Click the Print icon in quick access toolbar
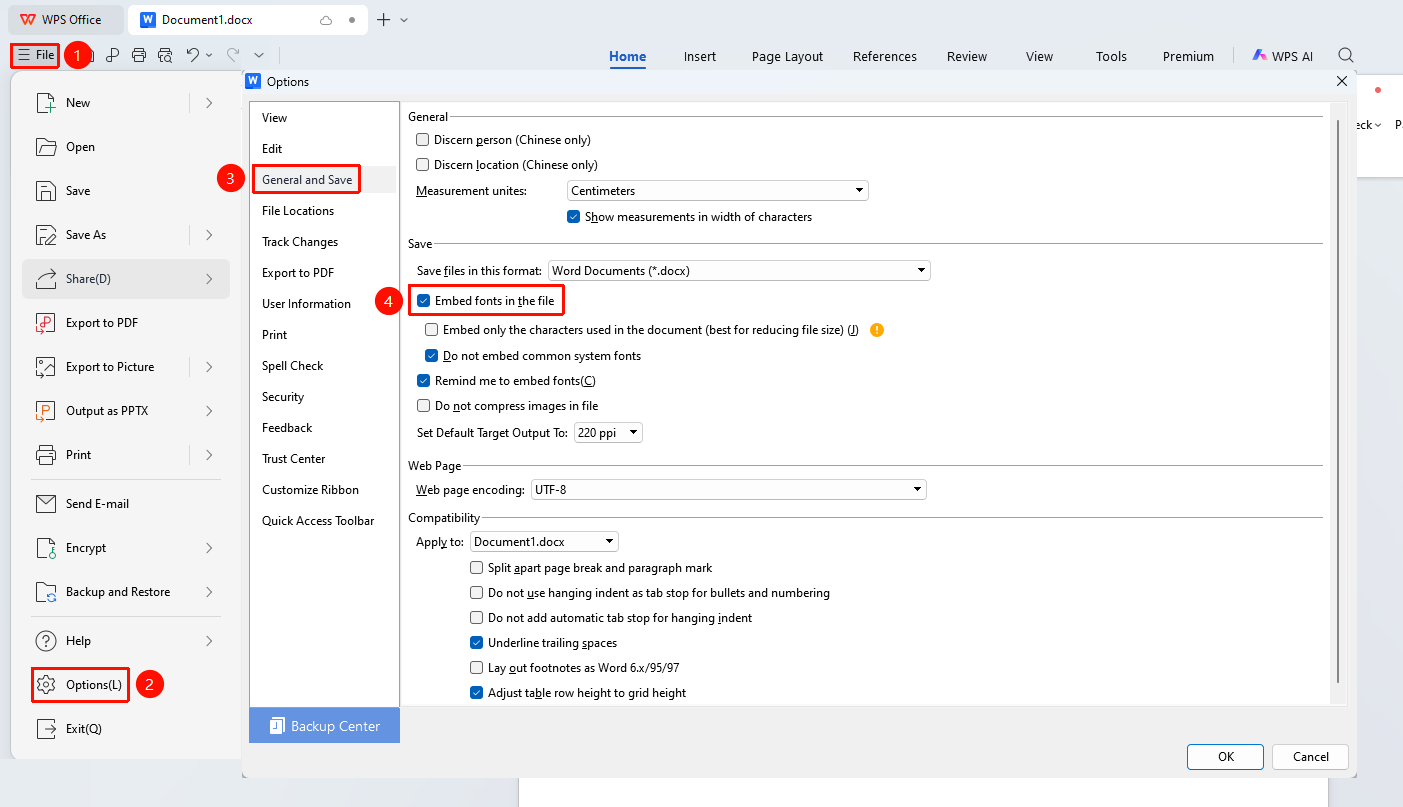 (139, 55)
